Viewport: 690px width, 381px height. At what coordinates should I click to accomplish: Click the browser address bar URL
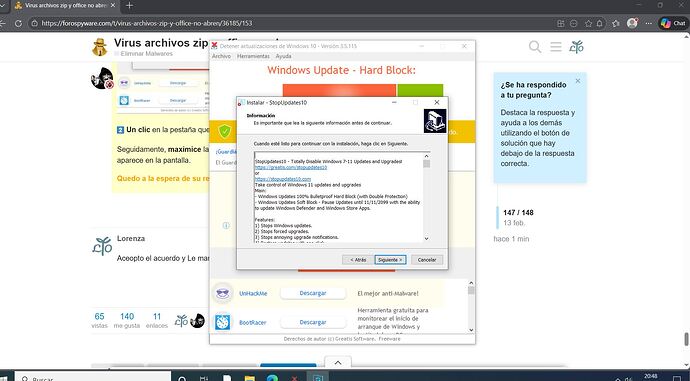pyautogui.click(x=147, y=23)
